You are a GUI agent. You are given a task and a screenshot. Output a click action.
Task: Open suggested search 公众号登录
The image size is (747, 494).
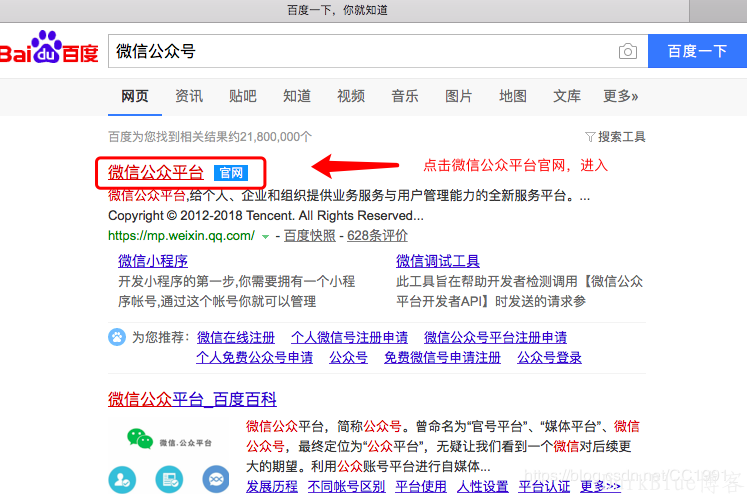click(x=549, y=358)
